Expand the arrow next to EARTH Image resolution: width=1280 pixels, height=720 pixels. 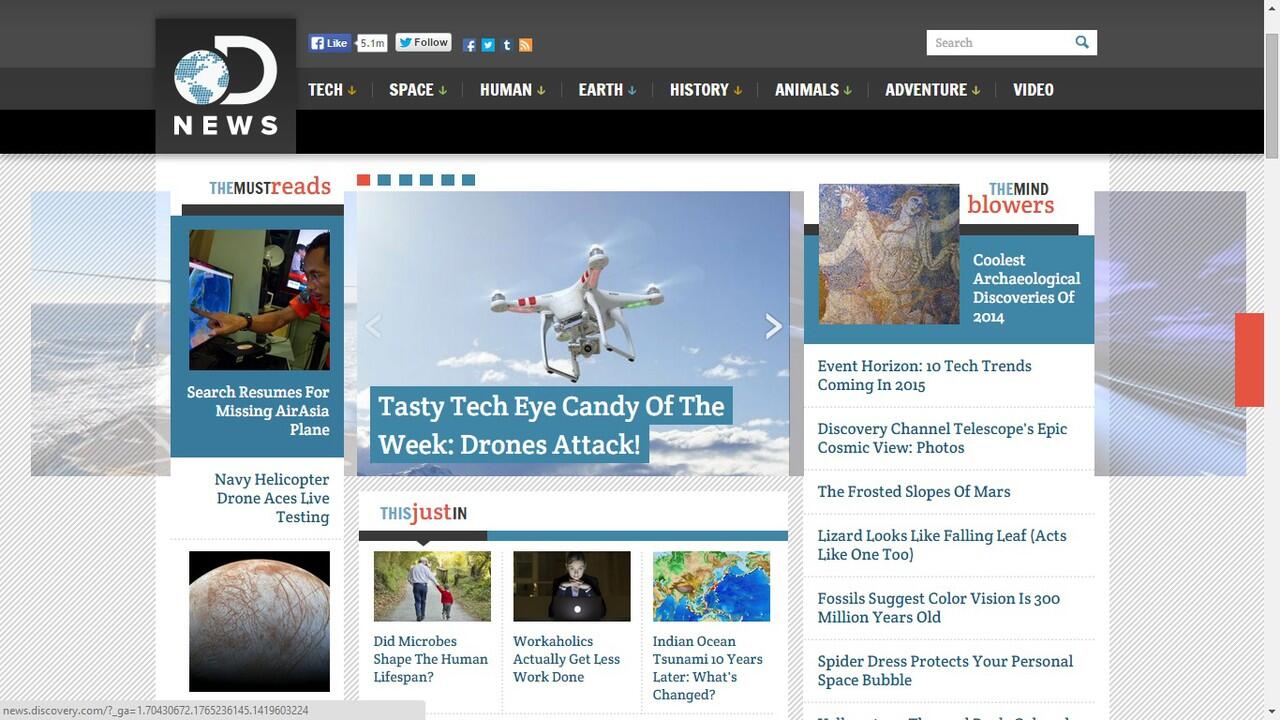tap(632, 90)
